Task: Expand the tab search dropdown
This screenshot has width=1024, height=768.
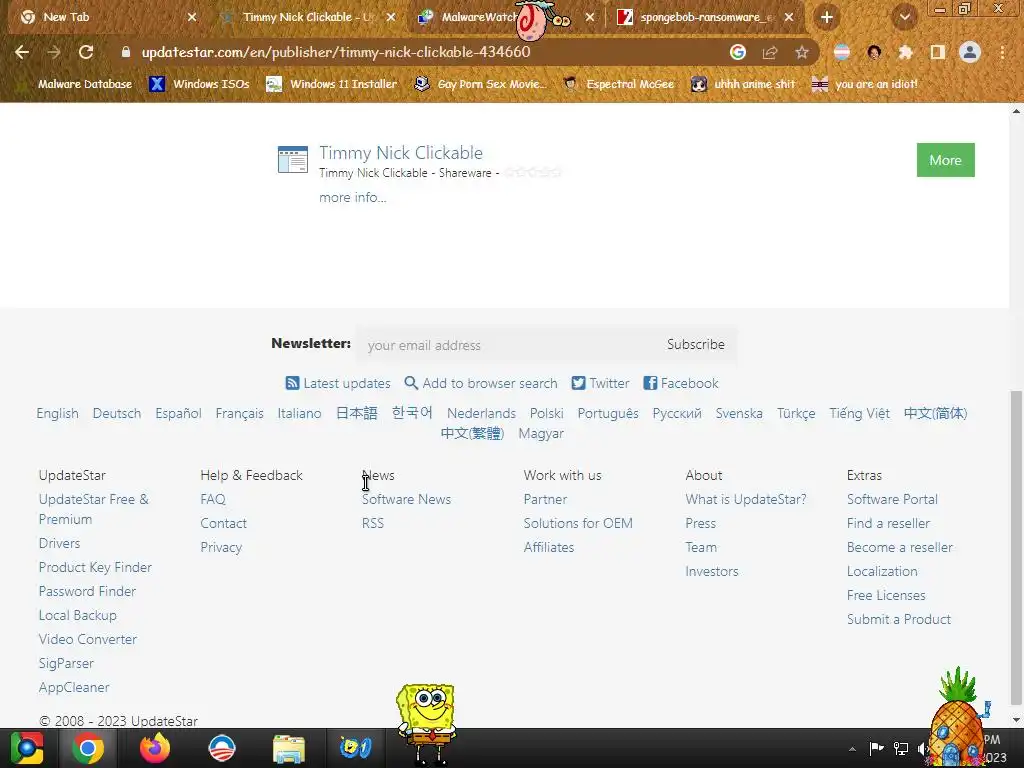Action: (x=904, y=17)
